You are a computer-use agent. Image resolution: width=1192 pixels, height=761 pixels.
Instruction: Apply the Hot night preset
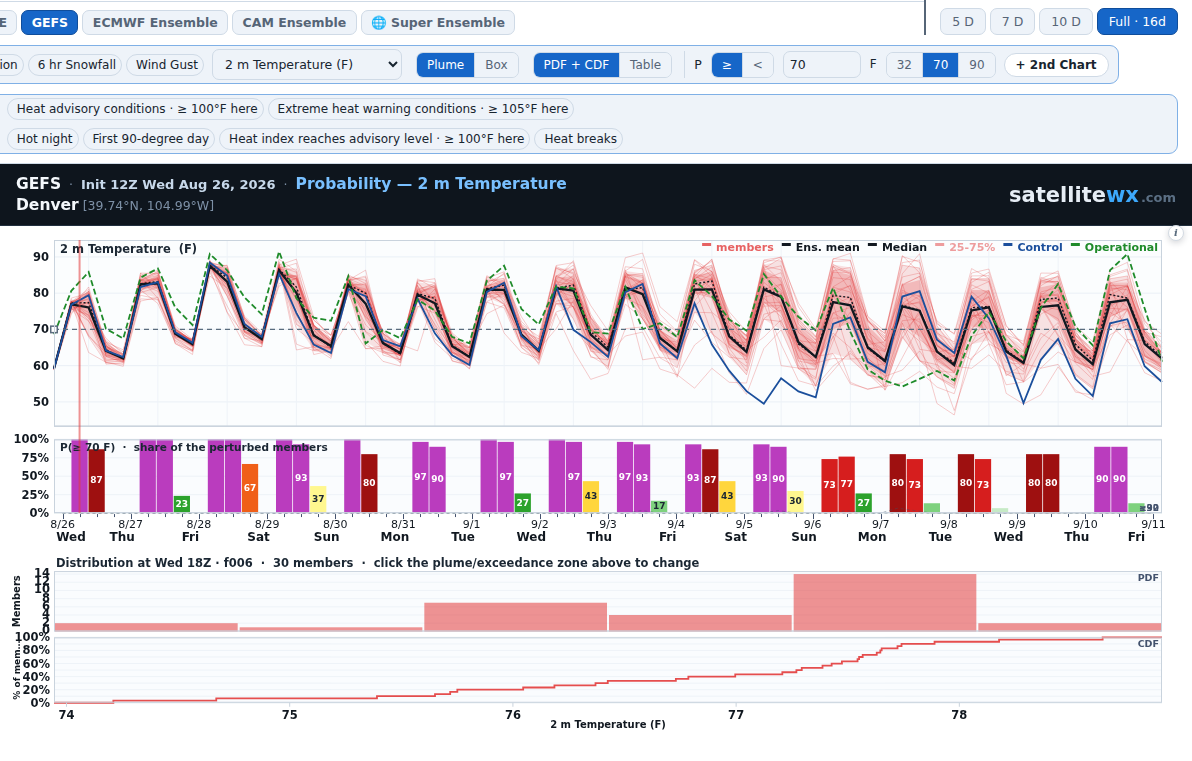[44, 138]
